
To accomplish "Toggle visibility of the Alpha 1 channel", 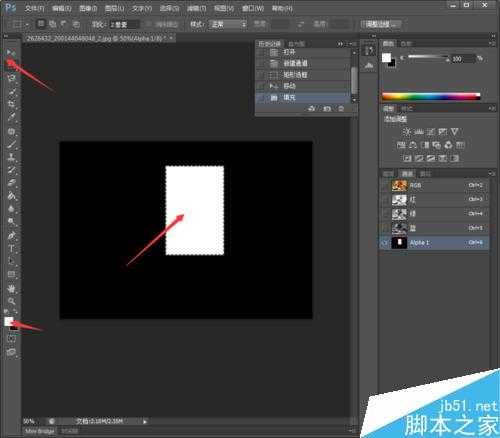I will click(384, 243).
